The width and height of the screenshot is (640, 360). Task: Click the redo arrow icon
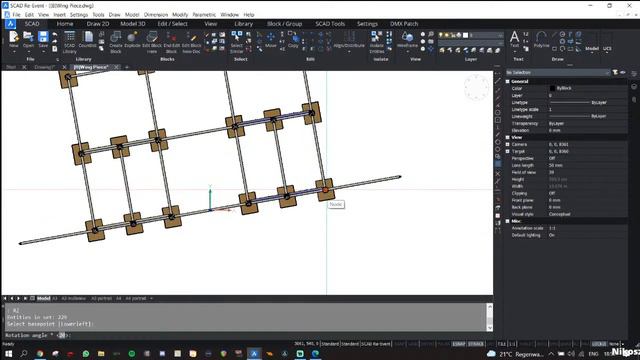55,42
